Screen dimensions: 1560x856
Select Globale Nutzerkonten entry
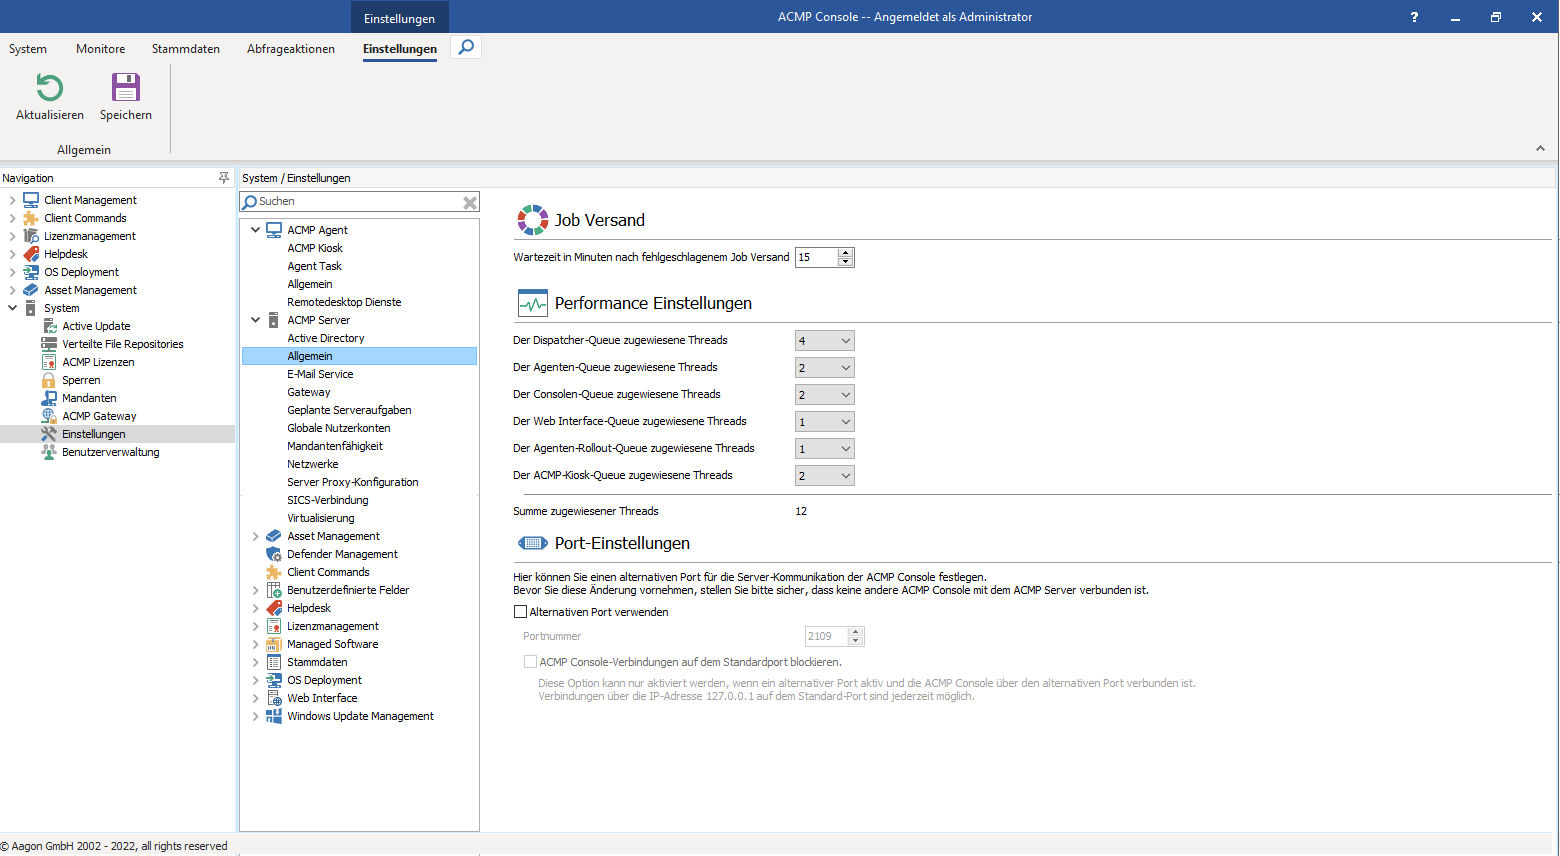pyautogui.click(x=339, y=428)
